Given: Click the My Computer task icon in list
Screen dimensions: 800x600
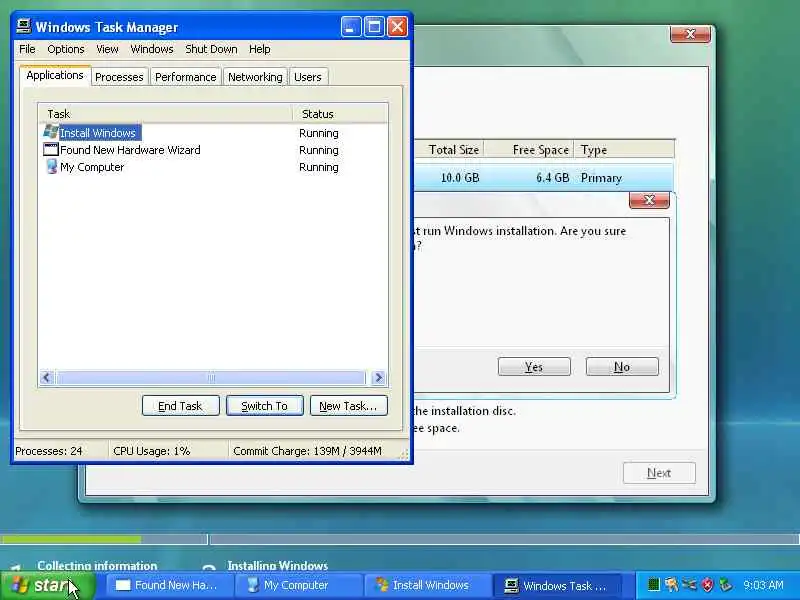Looking at the screenshot, I should (51, 167).
